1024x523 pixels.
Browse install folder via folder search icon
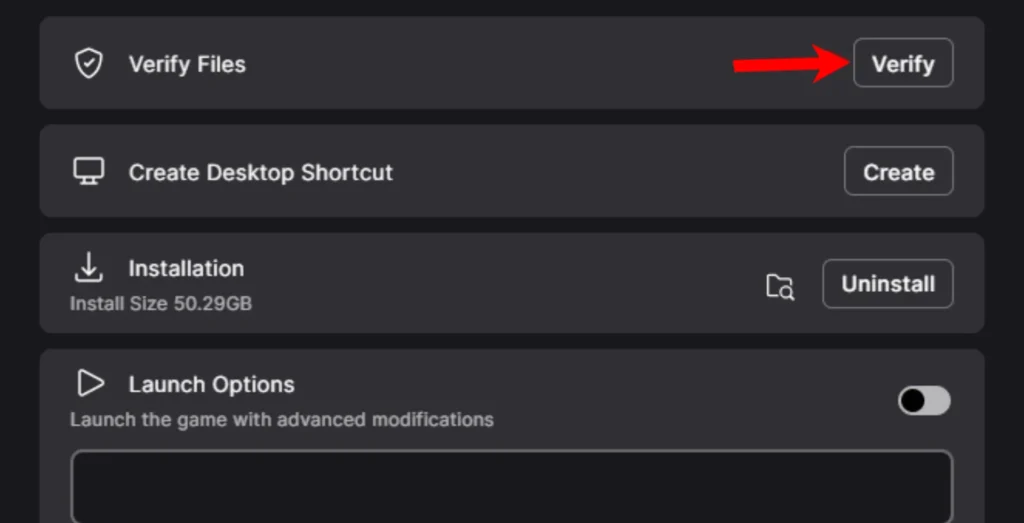click(x=780, y=287)
